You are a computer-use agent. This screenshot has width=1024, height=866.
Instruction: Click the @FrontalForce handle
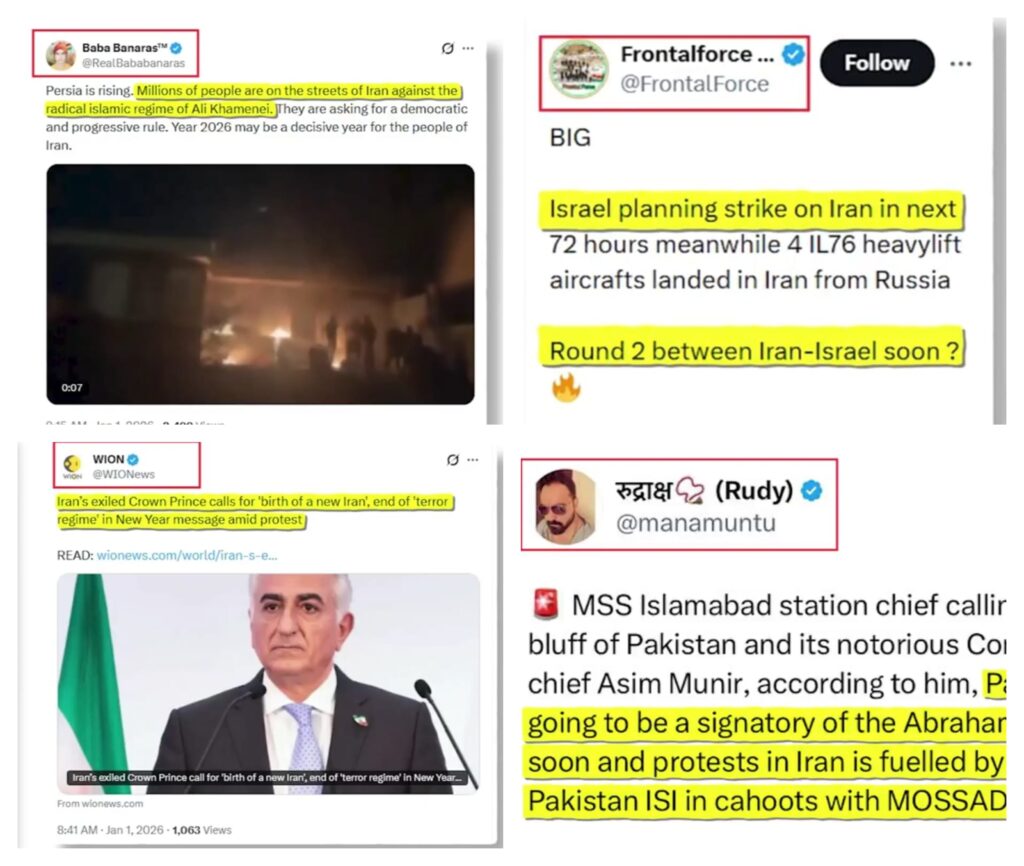point(695,84)
